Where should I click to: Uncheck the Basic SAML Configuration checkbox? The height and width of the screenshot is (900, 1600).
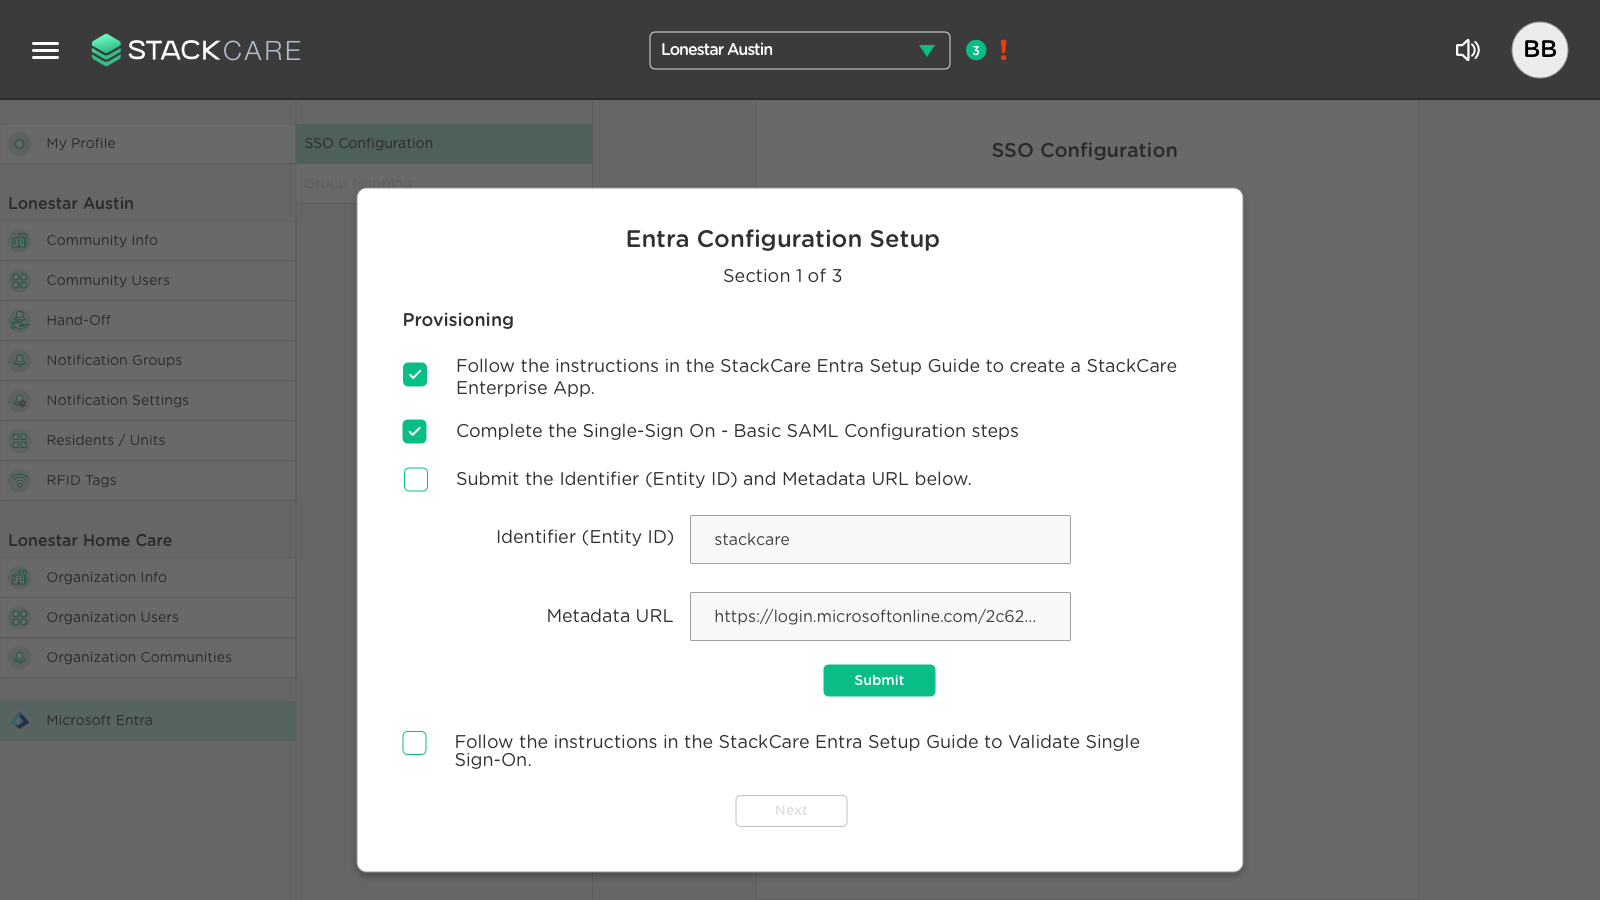pyautogui.click(x=415, y=431)
